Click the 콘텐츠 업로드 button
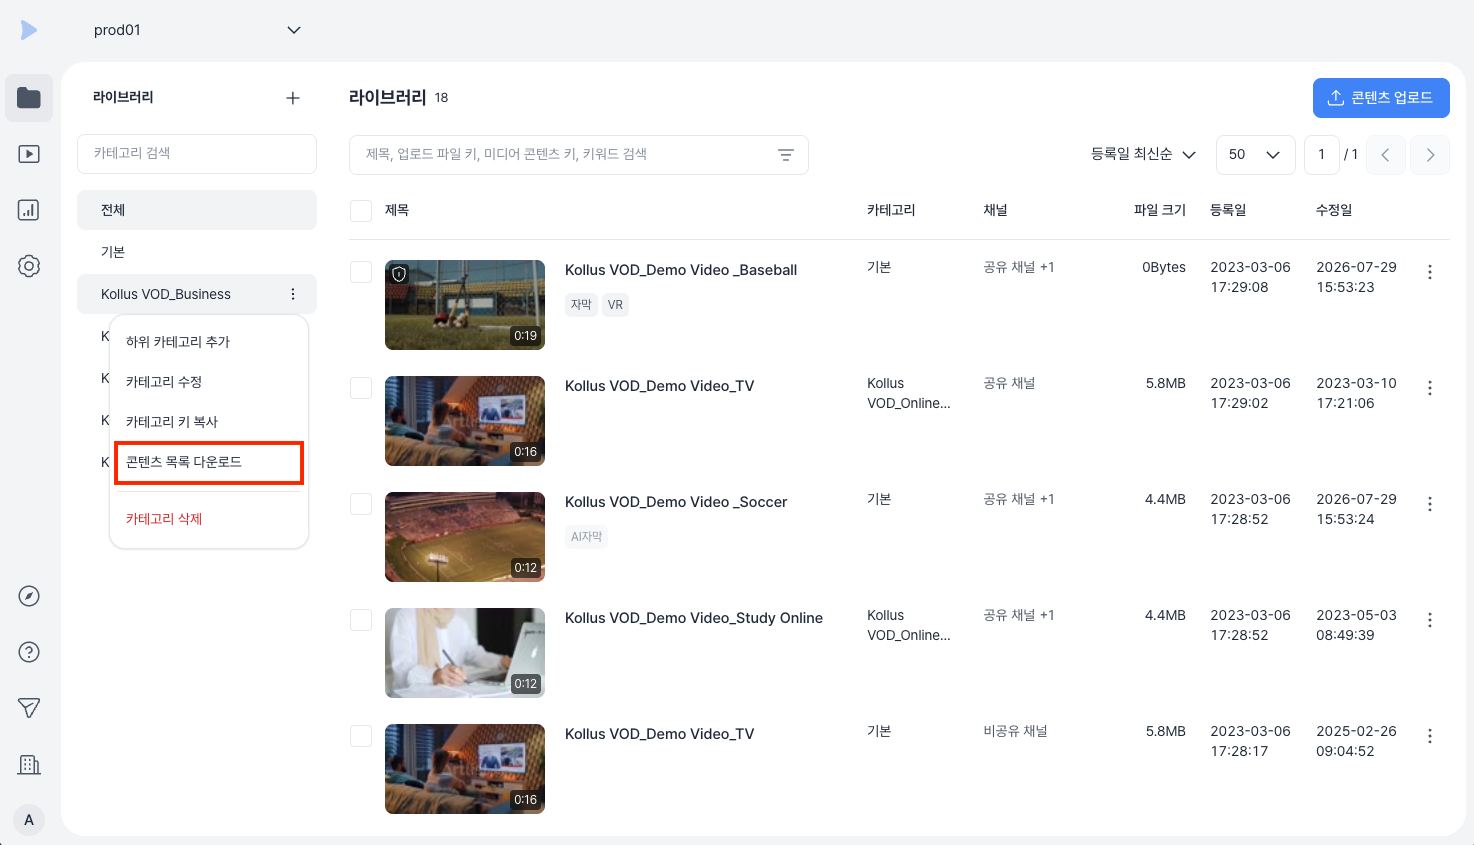The height and width of the screenshot is (845, 1474). pyautogui.click(x=1381, y=98)
